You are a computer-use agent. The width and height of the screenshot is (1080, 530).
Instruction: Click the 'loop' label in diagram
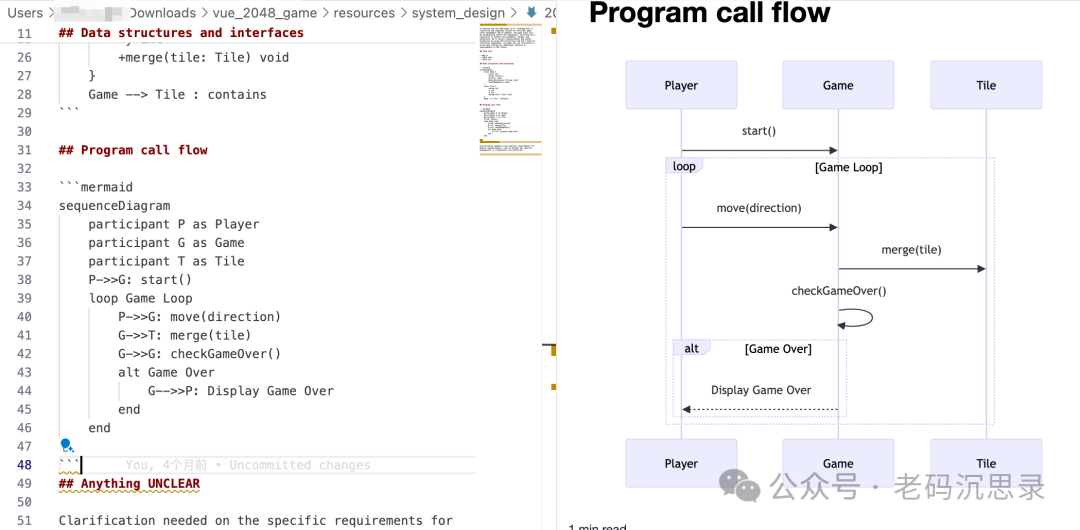(684, 166)
